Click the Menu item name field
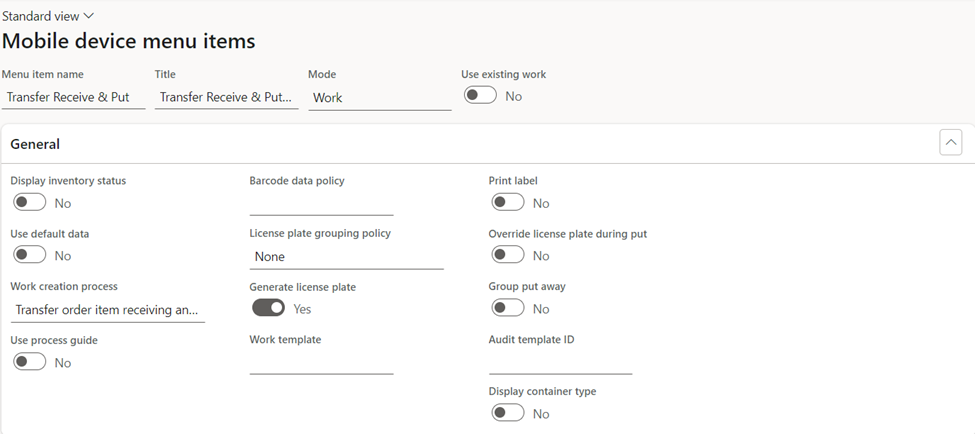Image resolution: width=975 pixels, height=434 pixels. pyautogui.click(x=73, y=98)
